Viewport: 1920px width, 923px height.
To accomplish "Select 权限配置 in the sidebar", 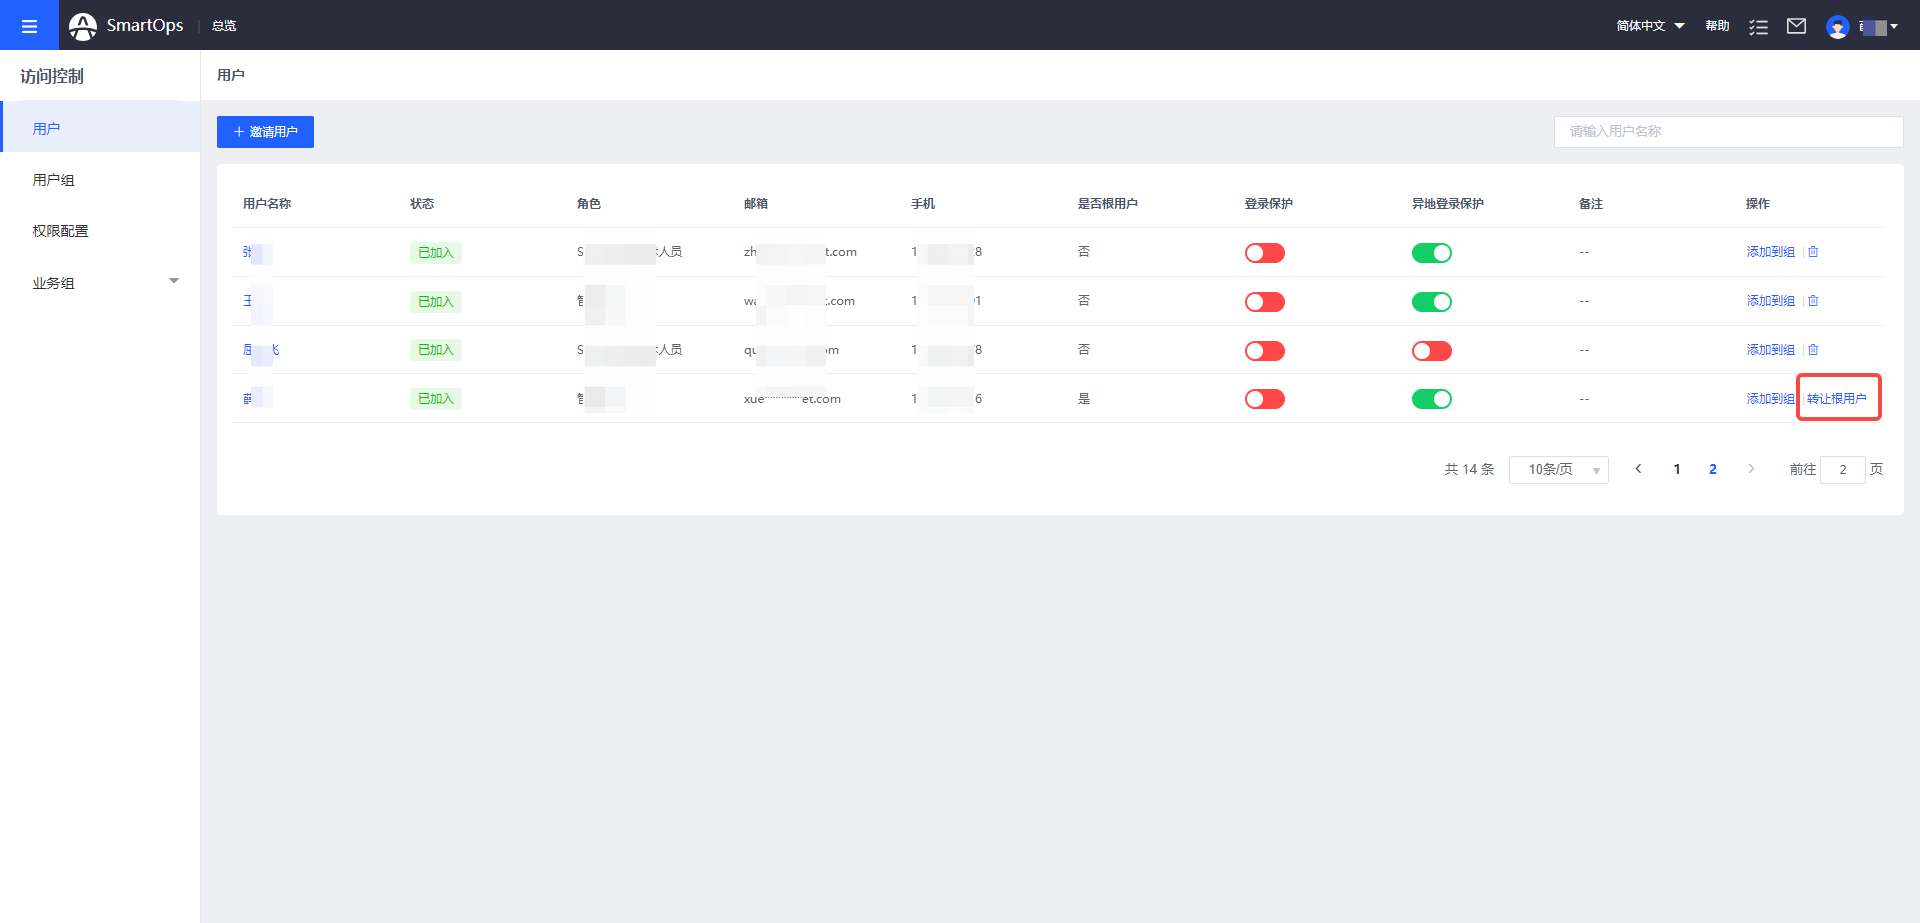I will pos(60,231).
